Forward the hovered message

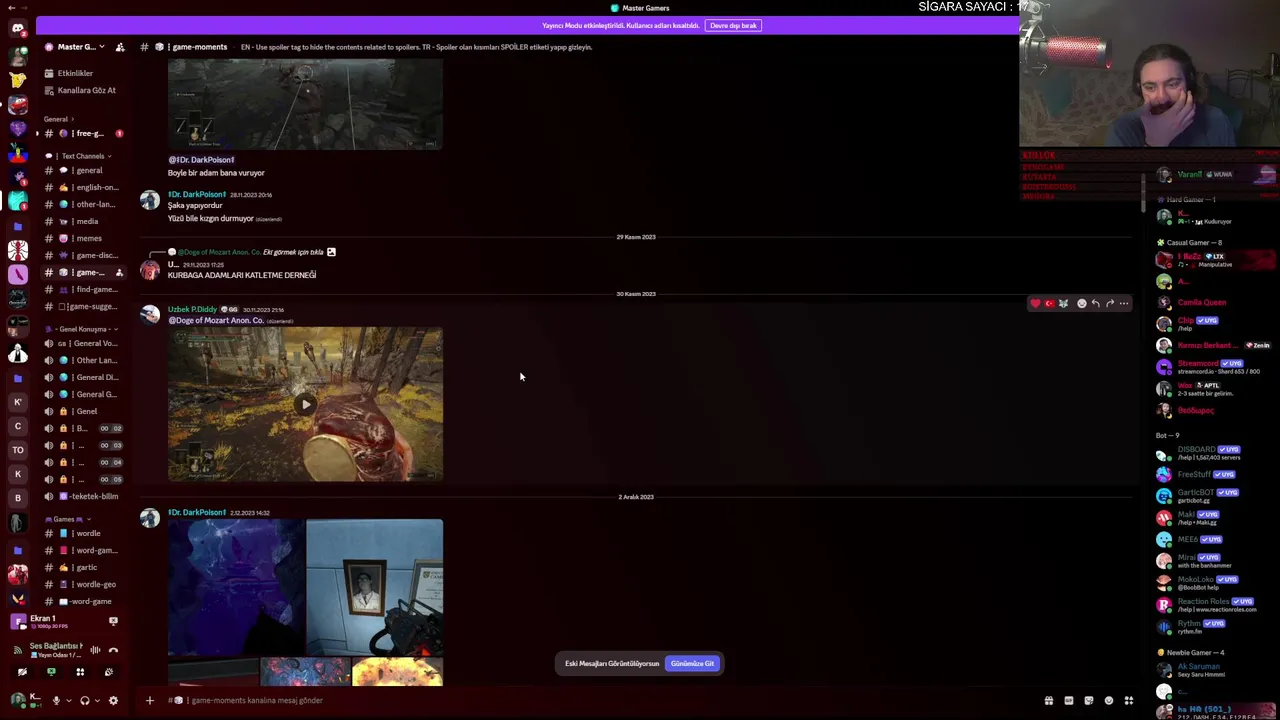click(x=1109, y=303)
